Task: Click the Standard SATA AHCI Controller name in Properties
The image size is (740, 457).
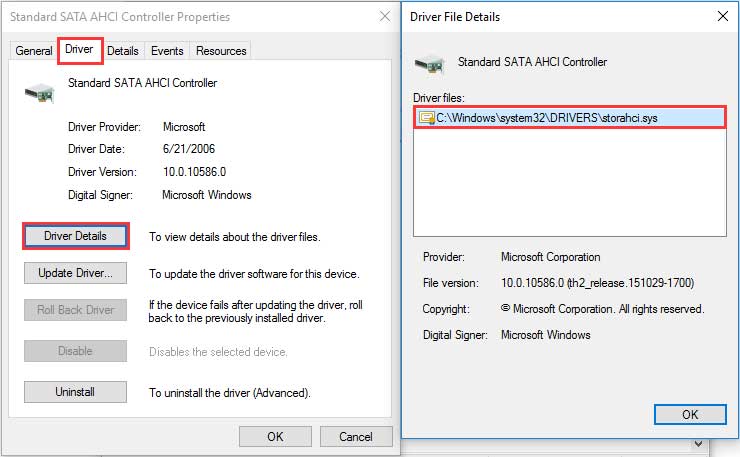Action: [143, 83]
